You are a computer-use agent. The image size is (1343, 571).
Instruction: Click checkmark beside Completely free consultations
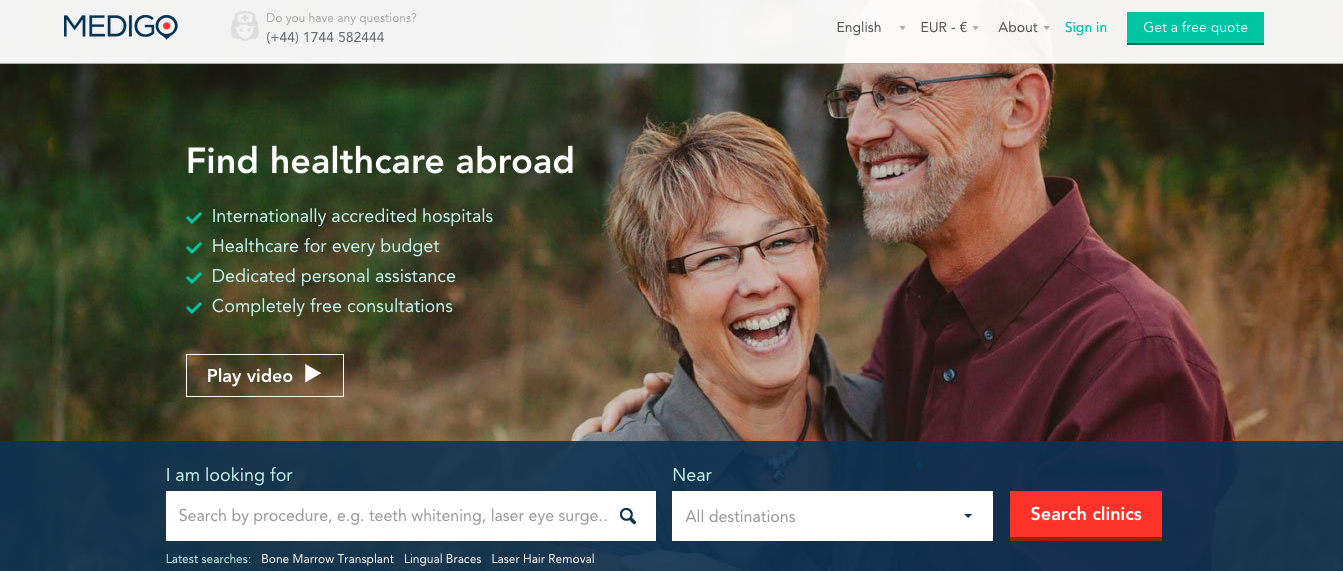(x=194, y=307)
